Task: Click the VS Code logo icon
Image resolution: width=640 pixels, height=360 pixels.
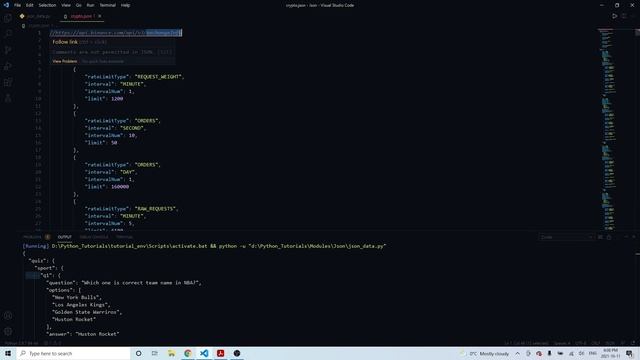Action: pyautogui.click(x=6, y=5)
